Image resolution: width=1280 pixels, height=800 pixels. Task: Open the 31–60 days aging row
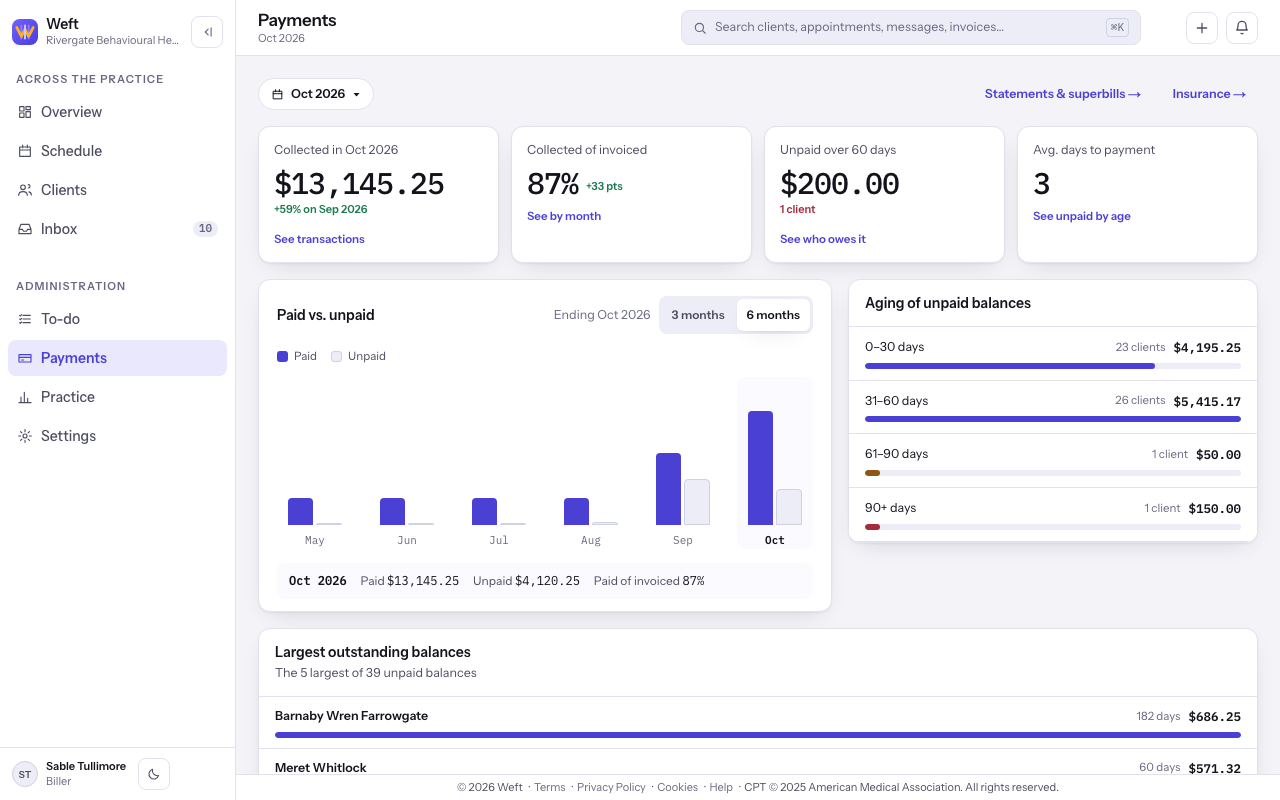[1053, 408]
